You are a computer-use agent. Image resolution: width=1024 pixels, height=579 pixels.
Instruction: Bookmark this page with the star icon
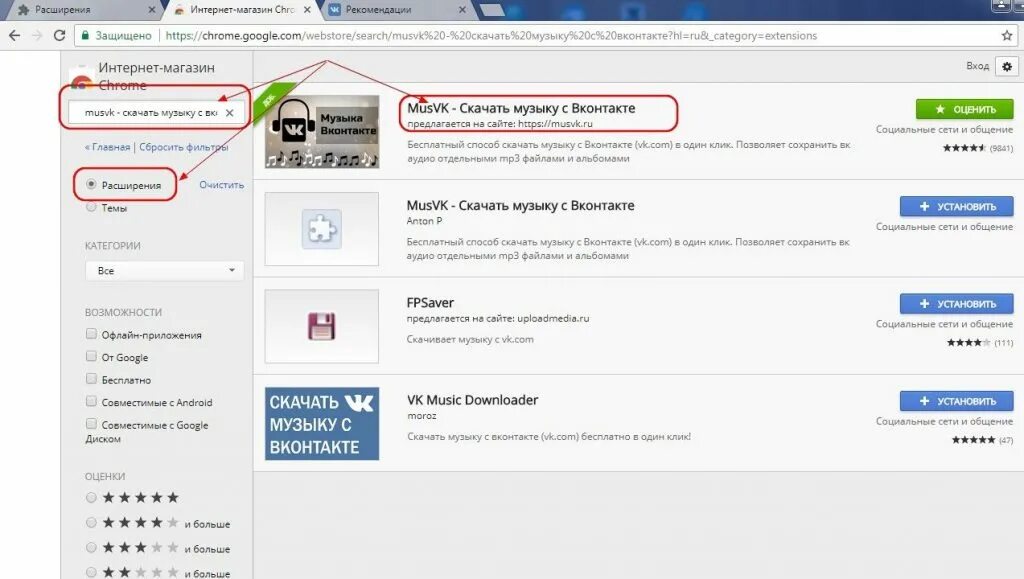point(1006,35)
